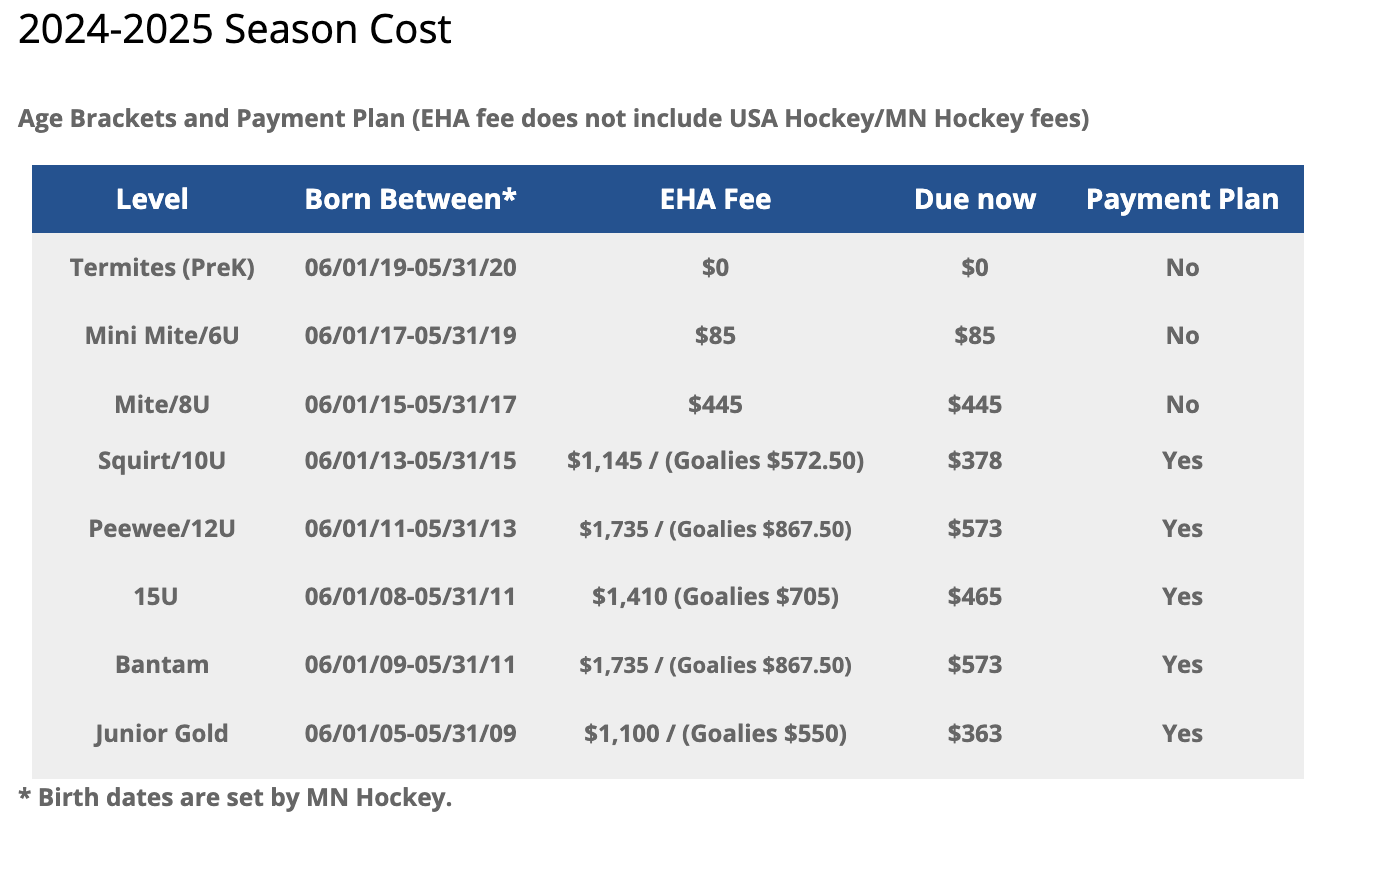Viewport: 1382px width, 870px height.
Task: Select the "Payment Plan" column header
Action: click(1182, 199)
